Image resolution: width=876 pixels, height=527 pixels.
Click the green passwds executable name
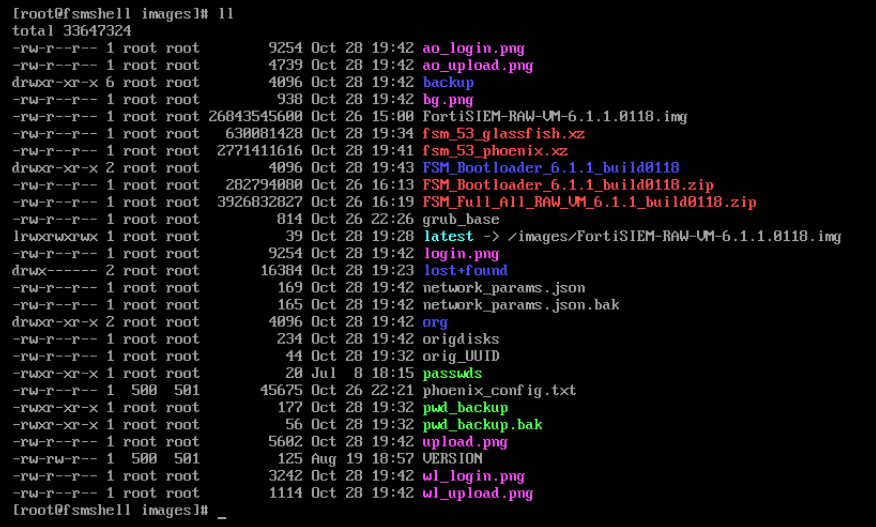(452, 373)
